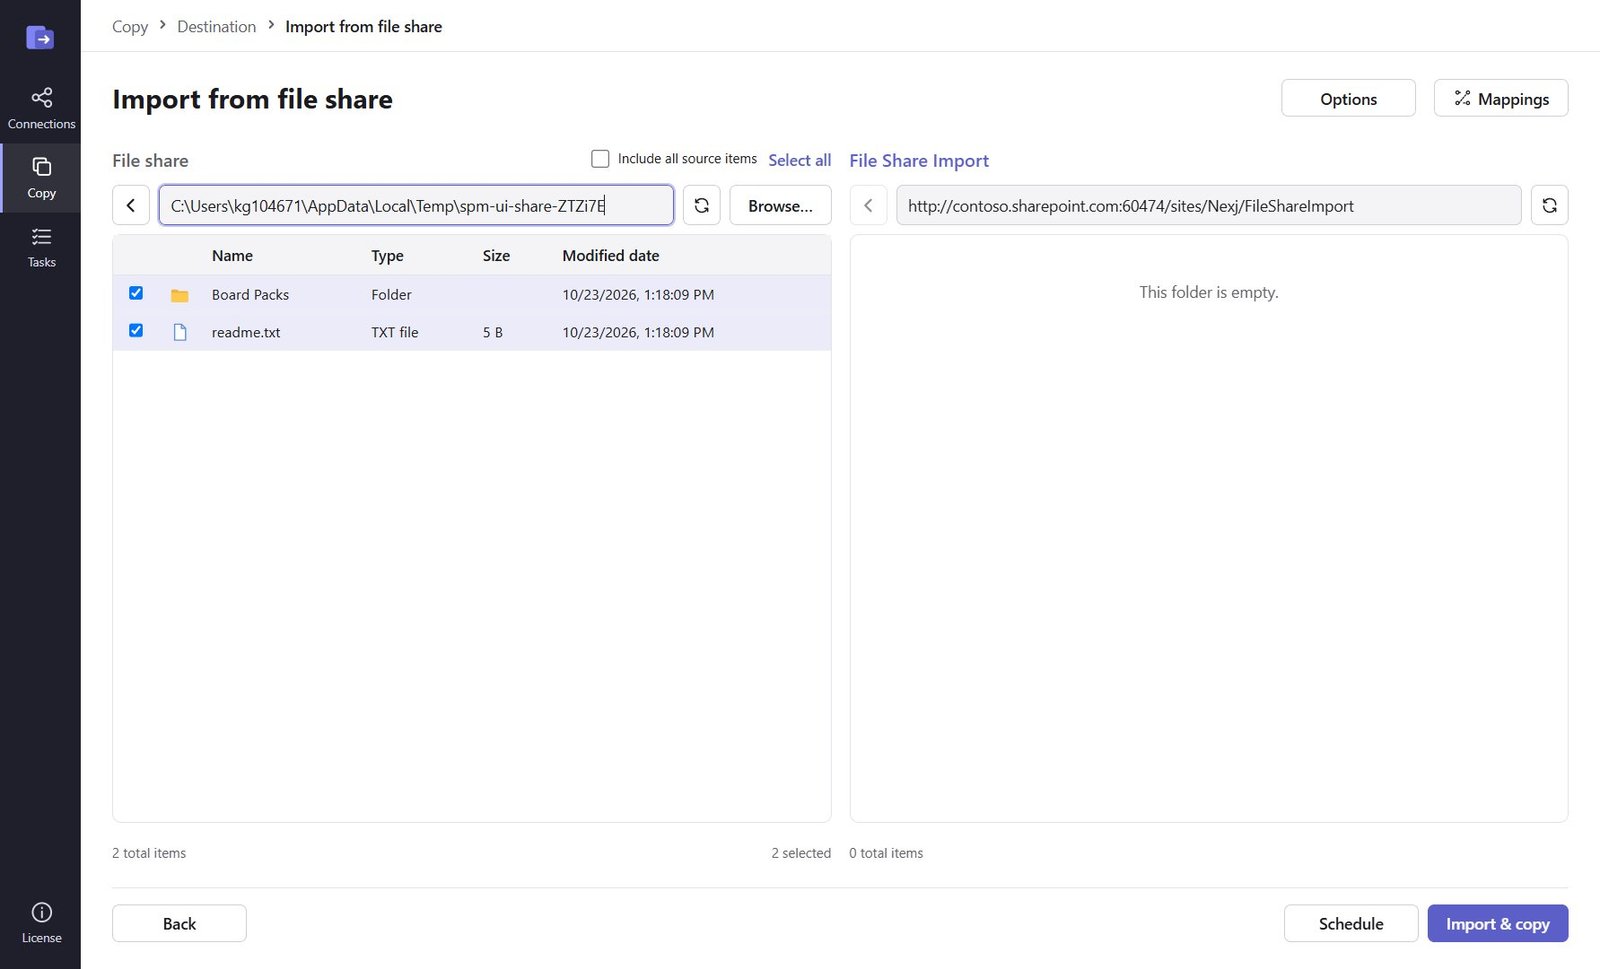Viewport: 1600px width, 969px height.
Task: Select the Board Packs folder name
Action: click(x=250, y=295)
